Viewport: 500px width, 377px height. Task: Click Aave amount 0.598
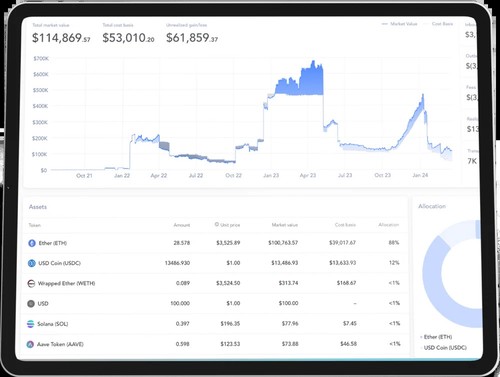(x=183, y=344)
